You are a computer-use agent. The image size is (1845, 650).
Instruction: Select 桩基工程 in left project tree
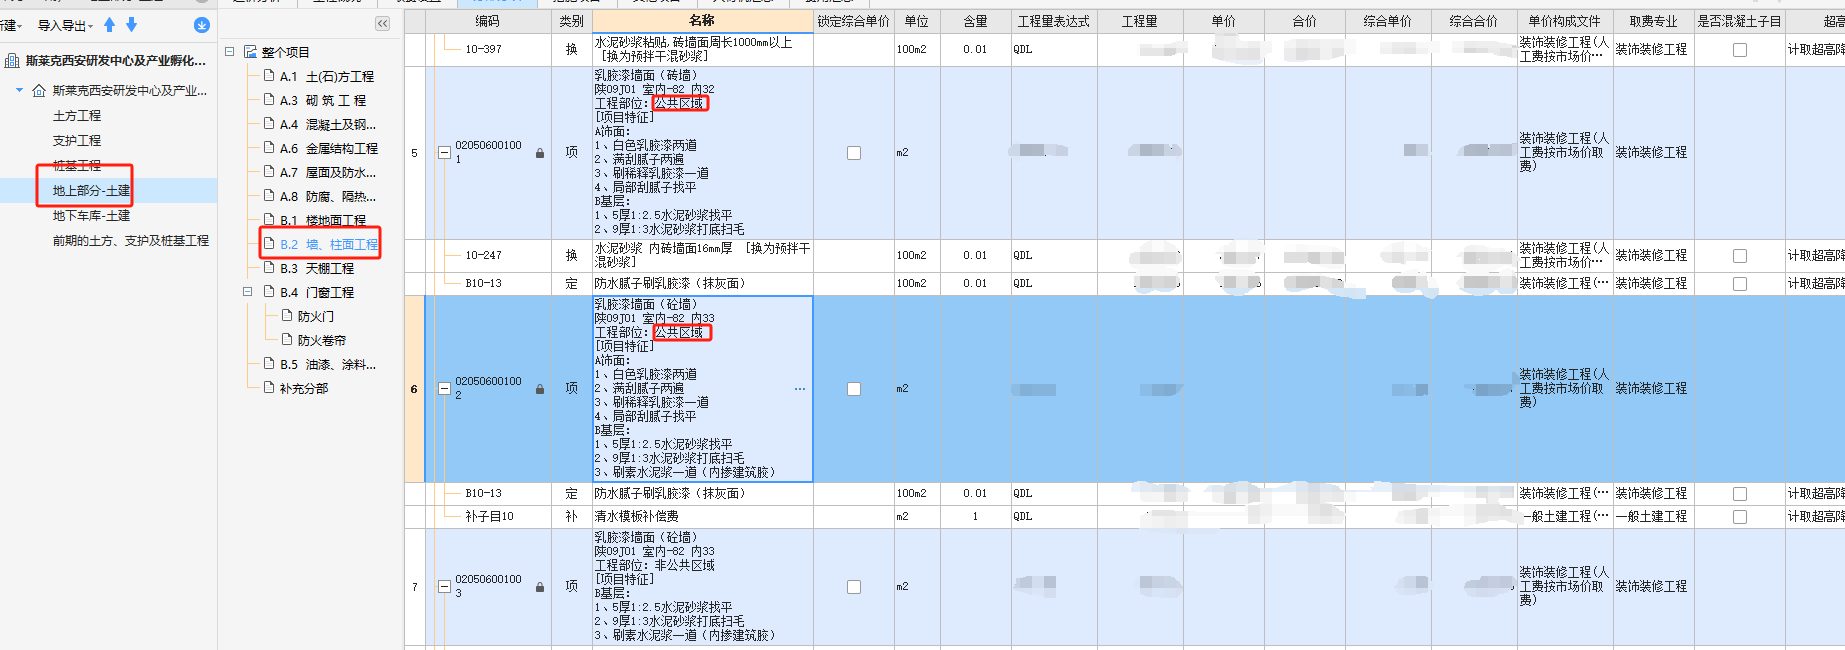(77, 166)
